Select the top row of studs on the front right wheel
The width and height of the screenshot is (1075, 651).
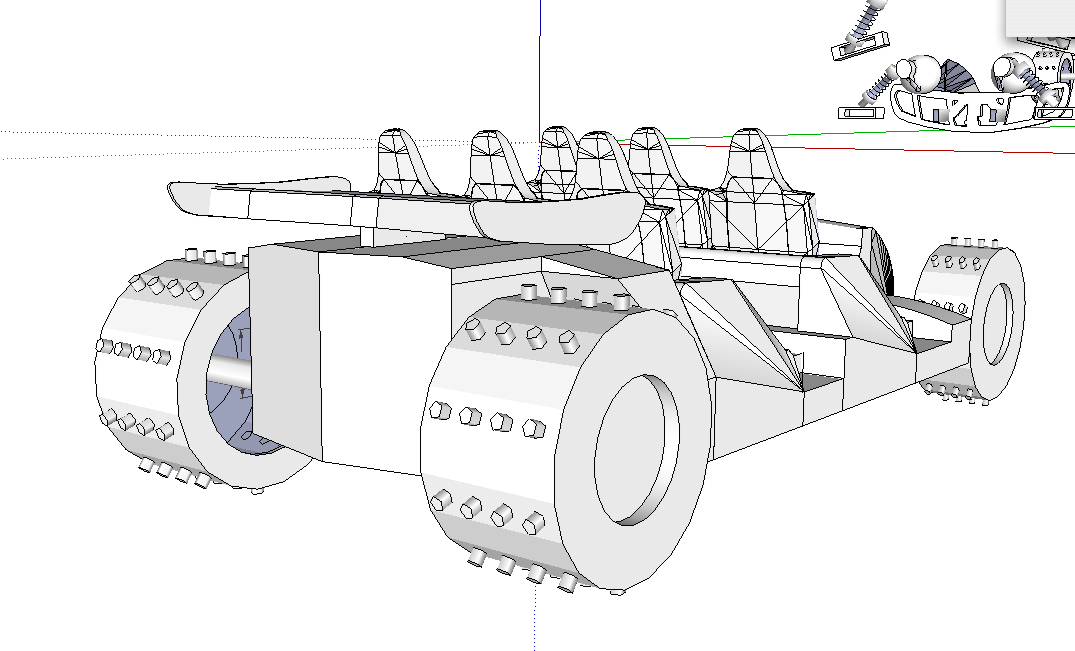click(x=575, y=297)
